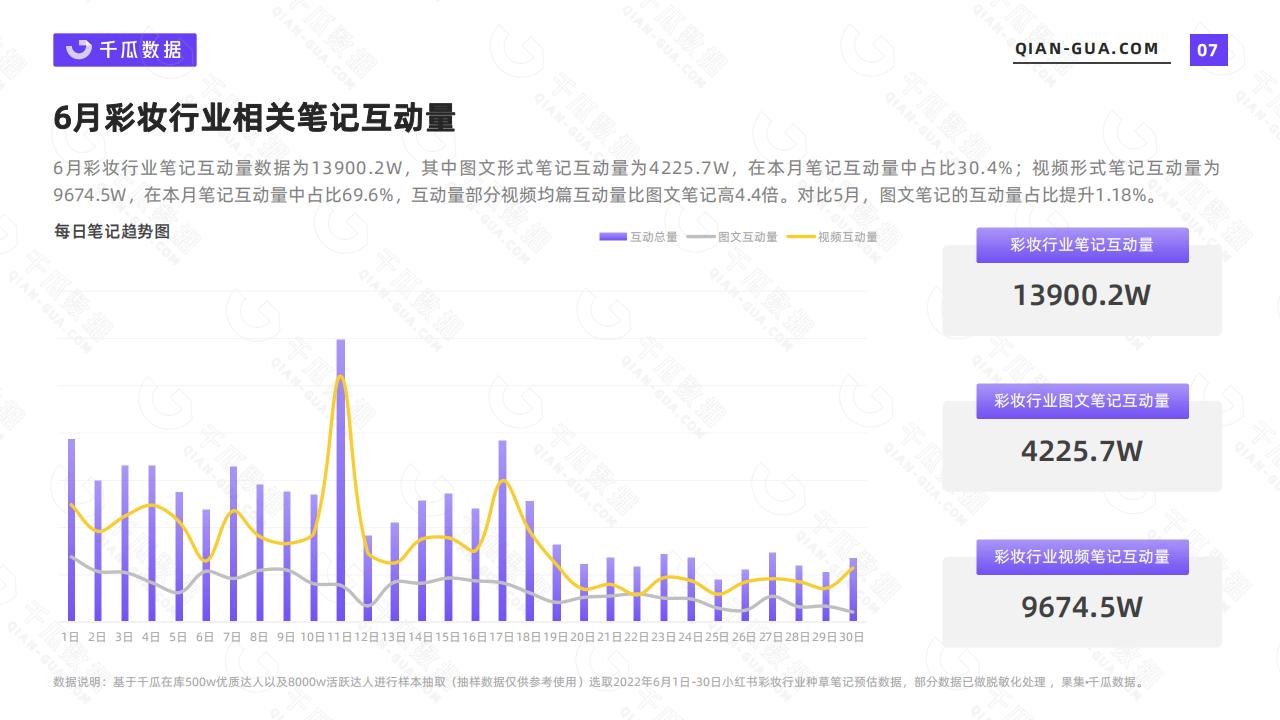Click the 彩妆行业图文笔记互动量 label
Screen dimensions: 1280x720
1082,401
